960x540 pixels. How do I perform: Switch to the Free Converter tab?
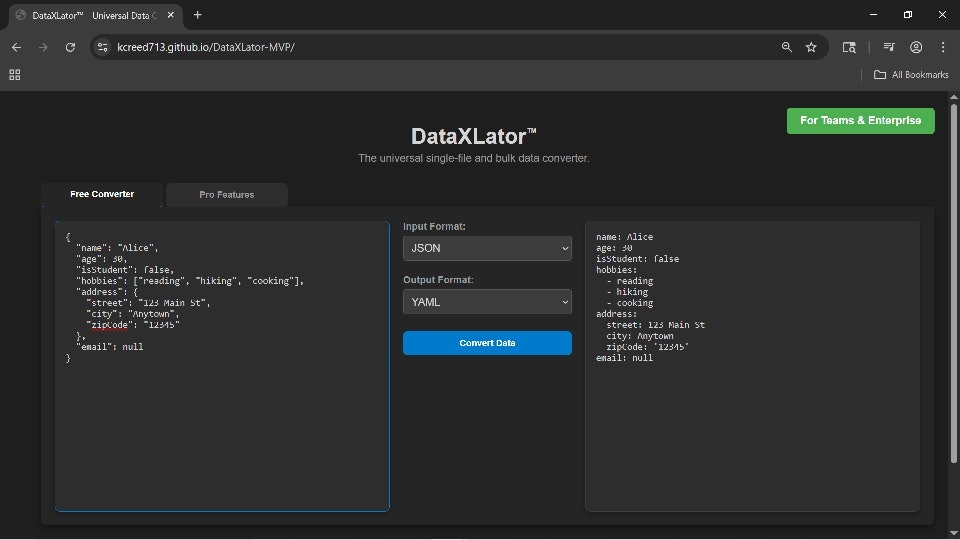tap(102, 194)
